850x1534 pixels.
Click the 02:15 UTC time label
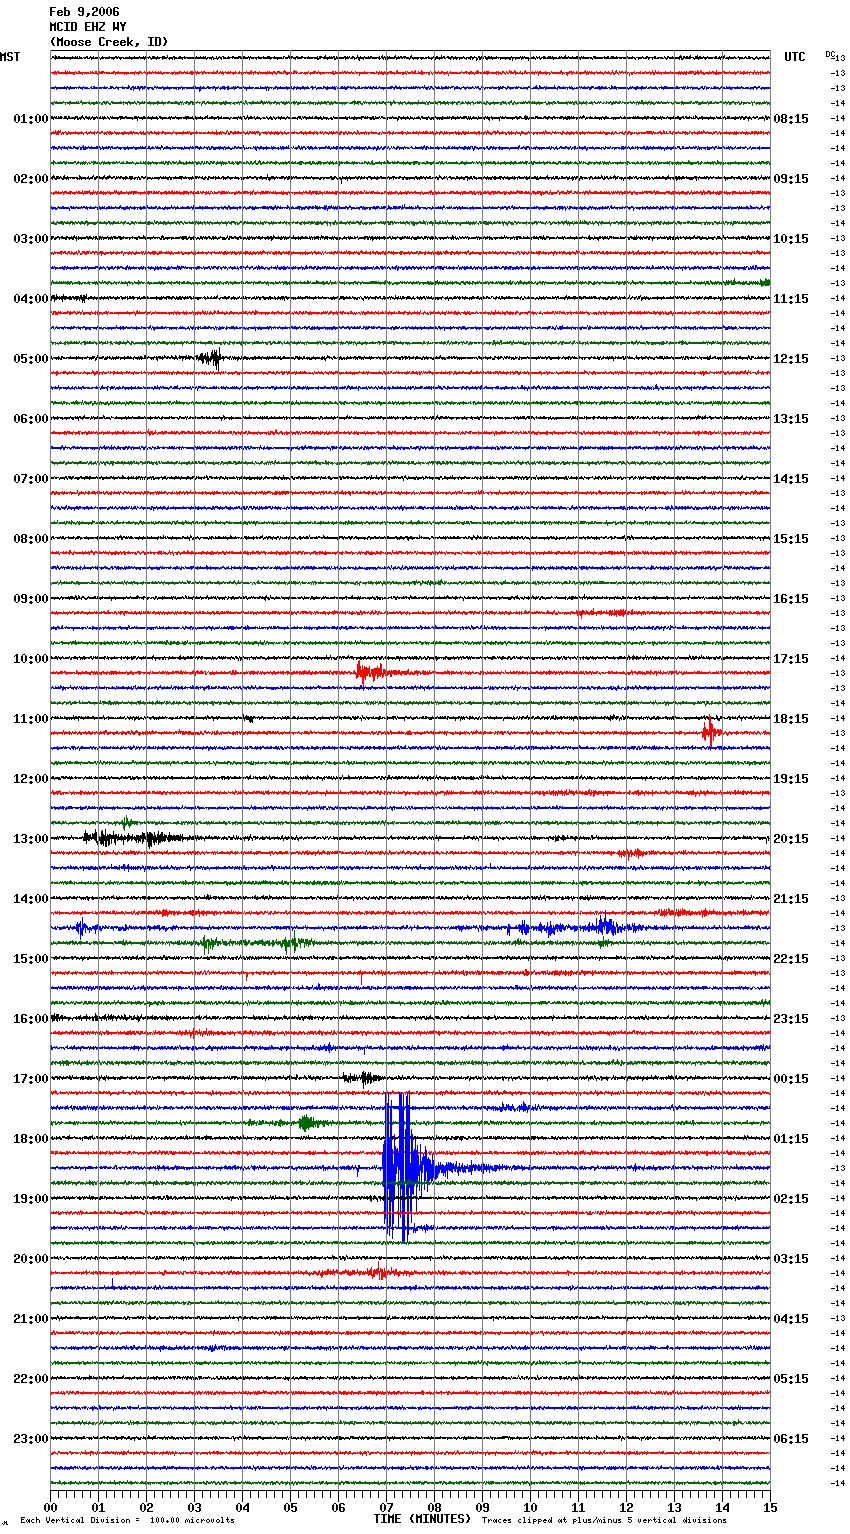click(791, 1199)
